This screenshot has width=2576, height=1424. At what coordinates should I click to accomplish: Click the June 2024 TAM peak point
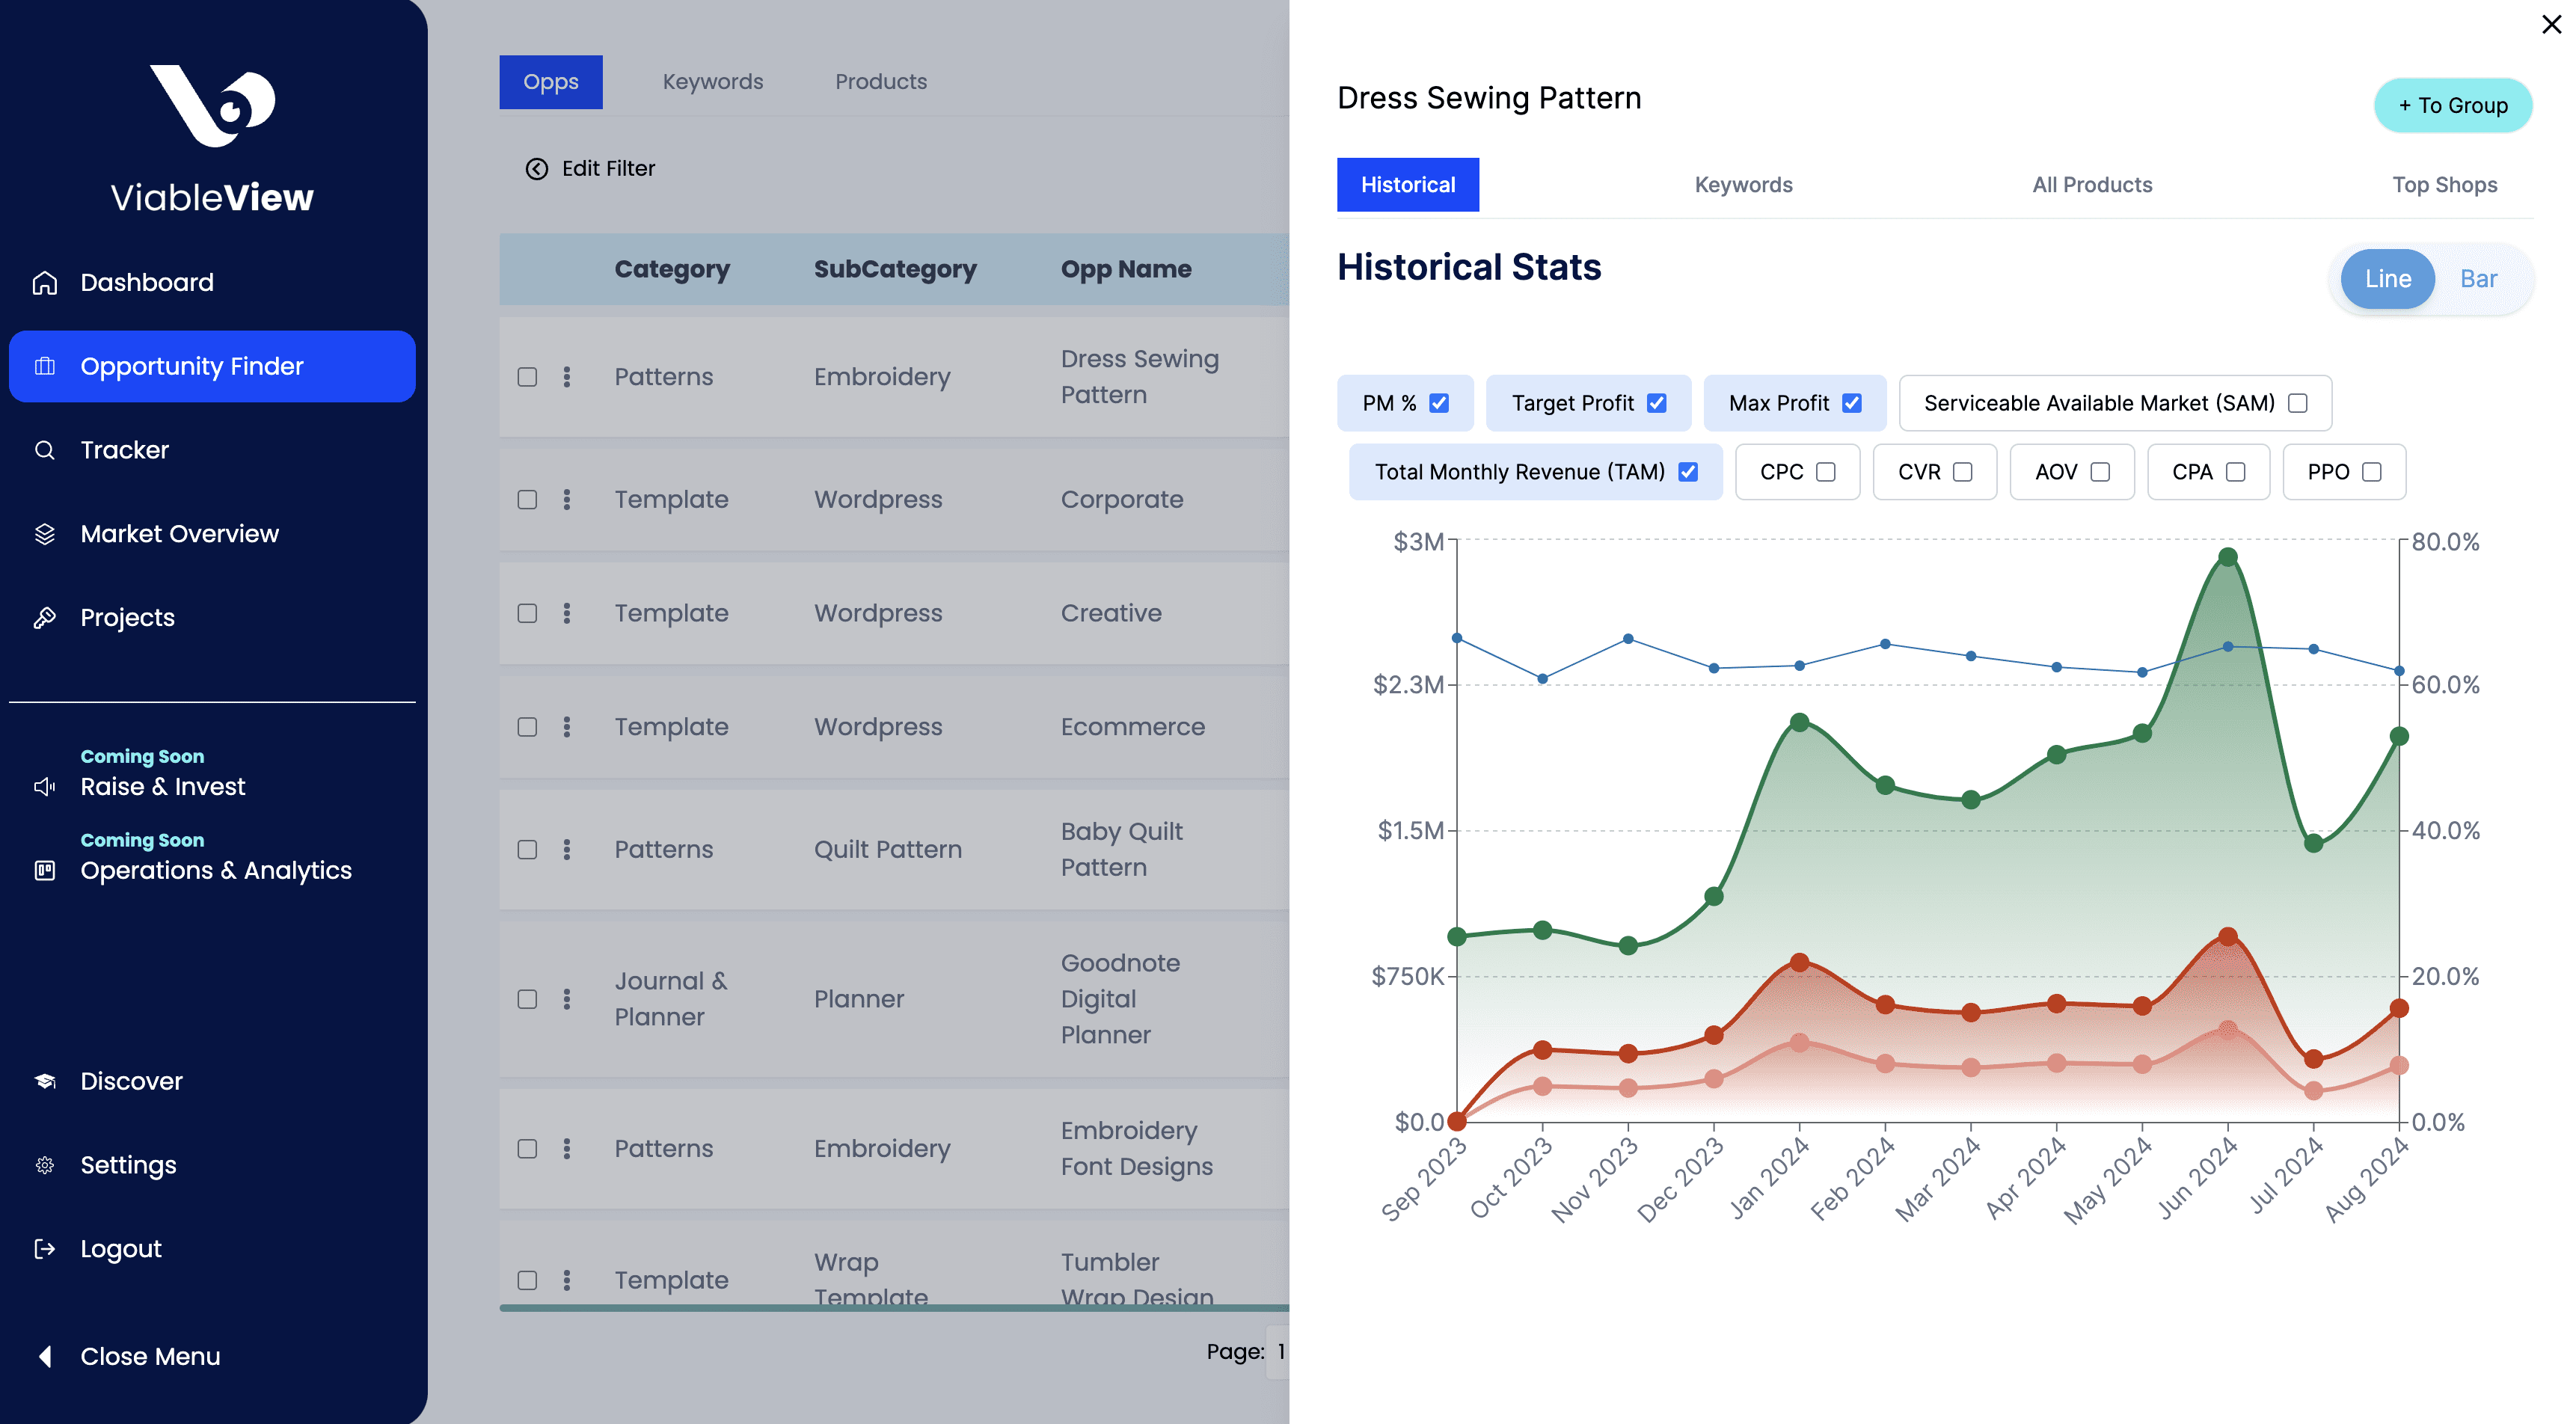click(2227, 557)
